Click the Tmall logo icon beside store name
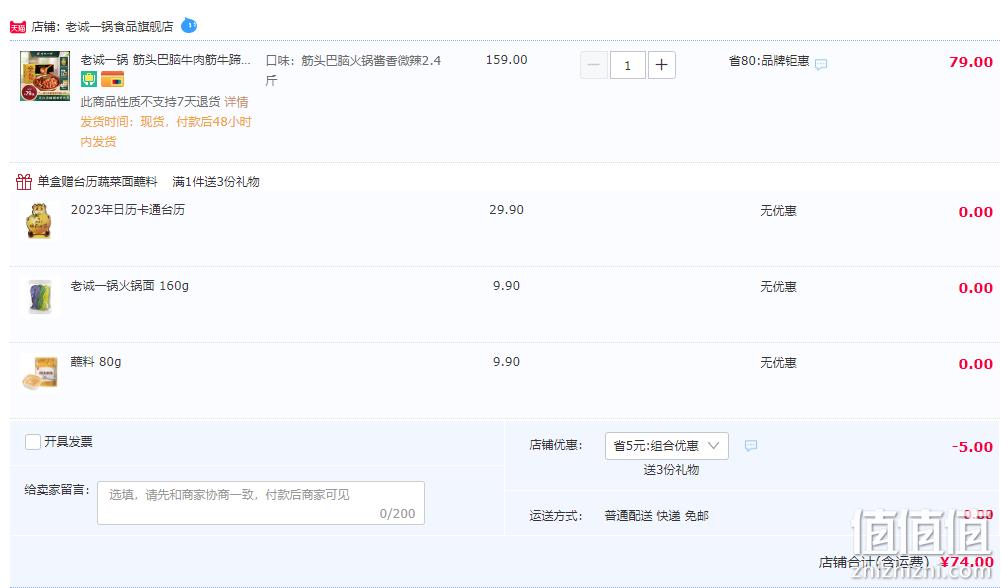 [18, 27]
